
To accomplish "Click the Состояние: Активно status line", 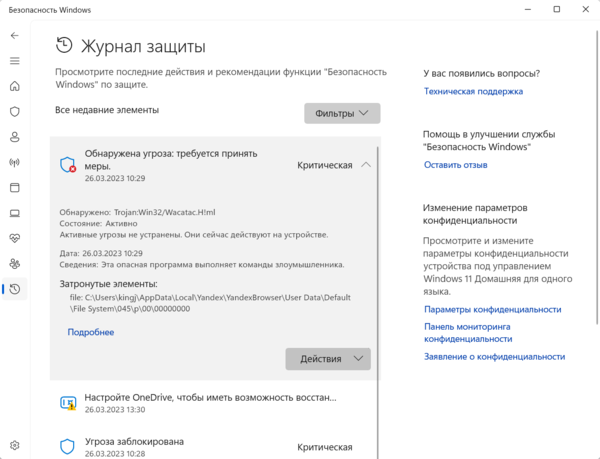I will pos(98,223).
